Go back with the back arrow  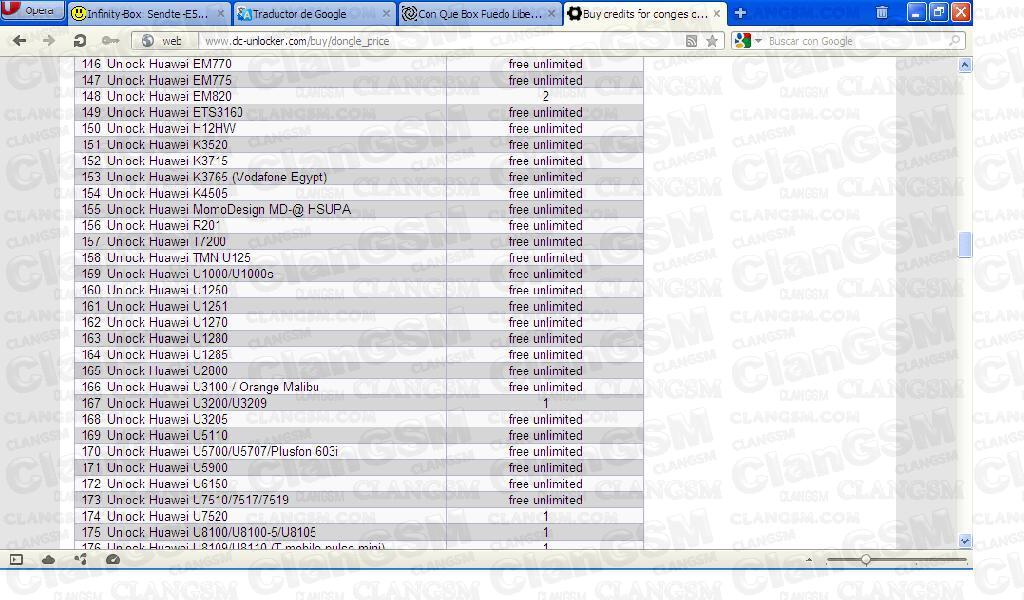[x=20, y=40]
